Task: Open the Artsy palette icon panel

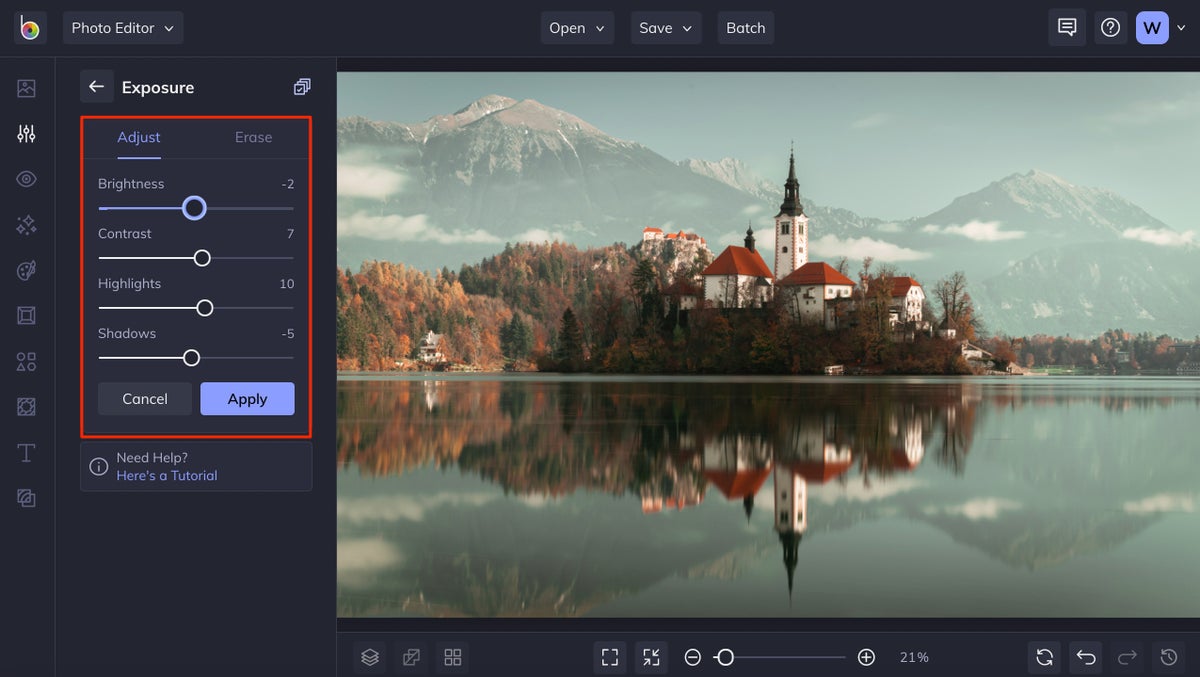Action: click(x=26, y=270)
